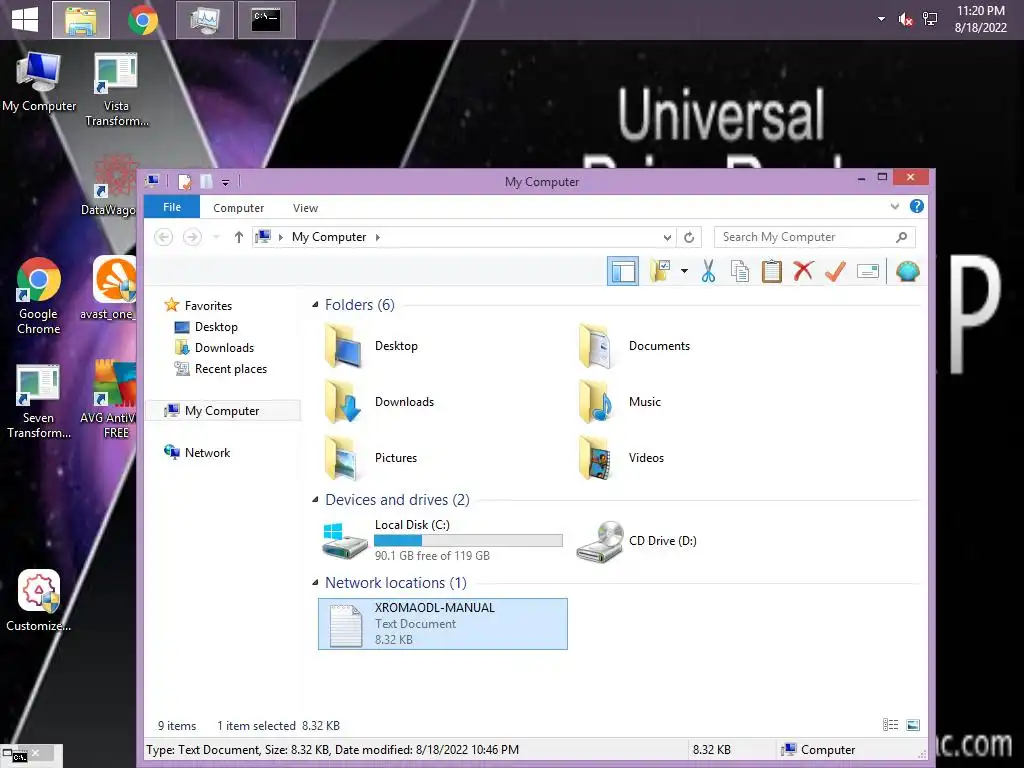Select the Downloads folder in Folders
This screenshot has width=1024, height=768.
tap(379, 402)
